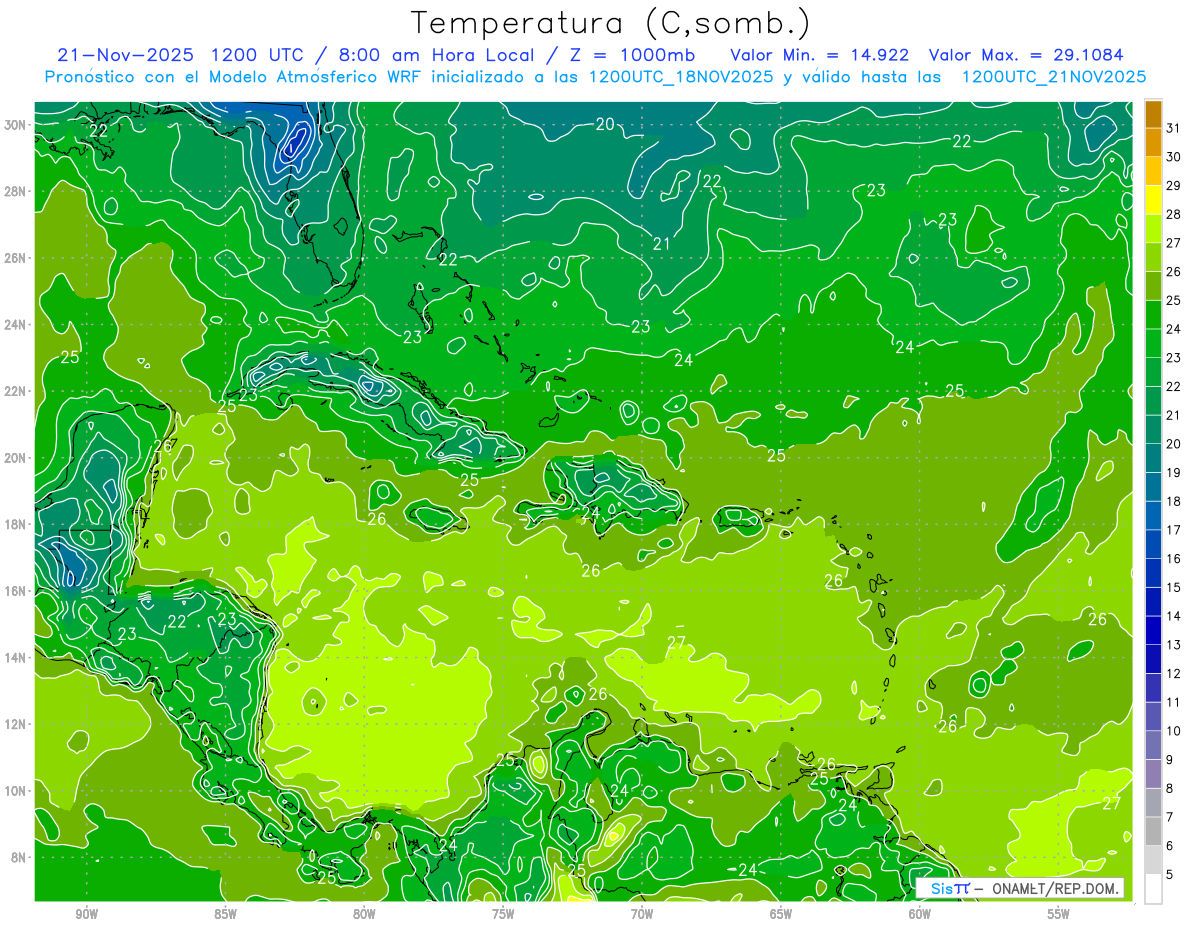Pick dark orange swatch above 31 on scale
1200x927 pixels.
point(1153,114)
